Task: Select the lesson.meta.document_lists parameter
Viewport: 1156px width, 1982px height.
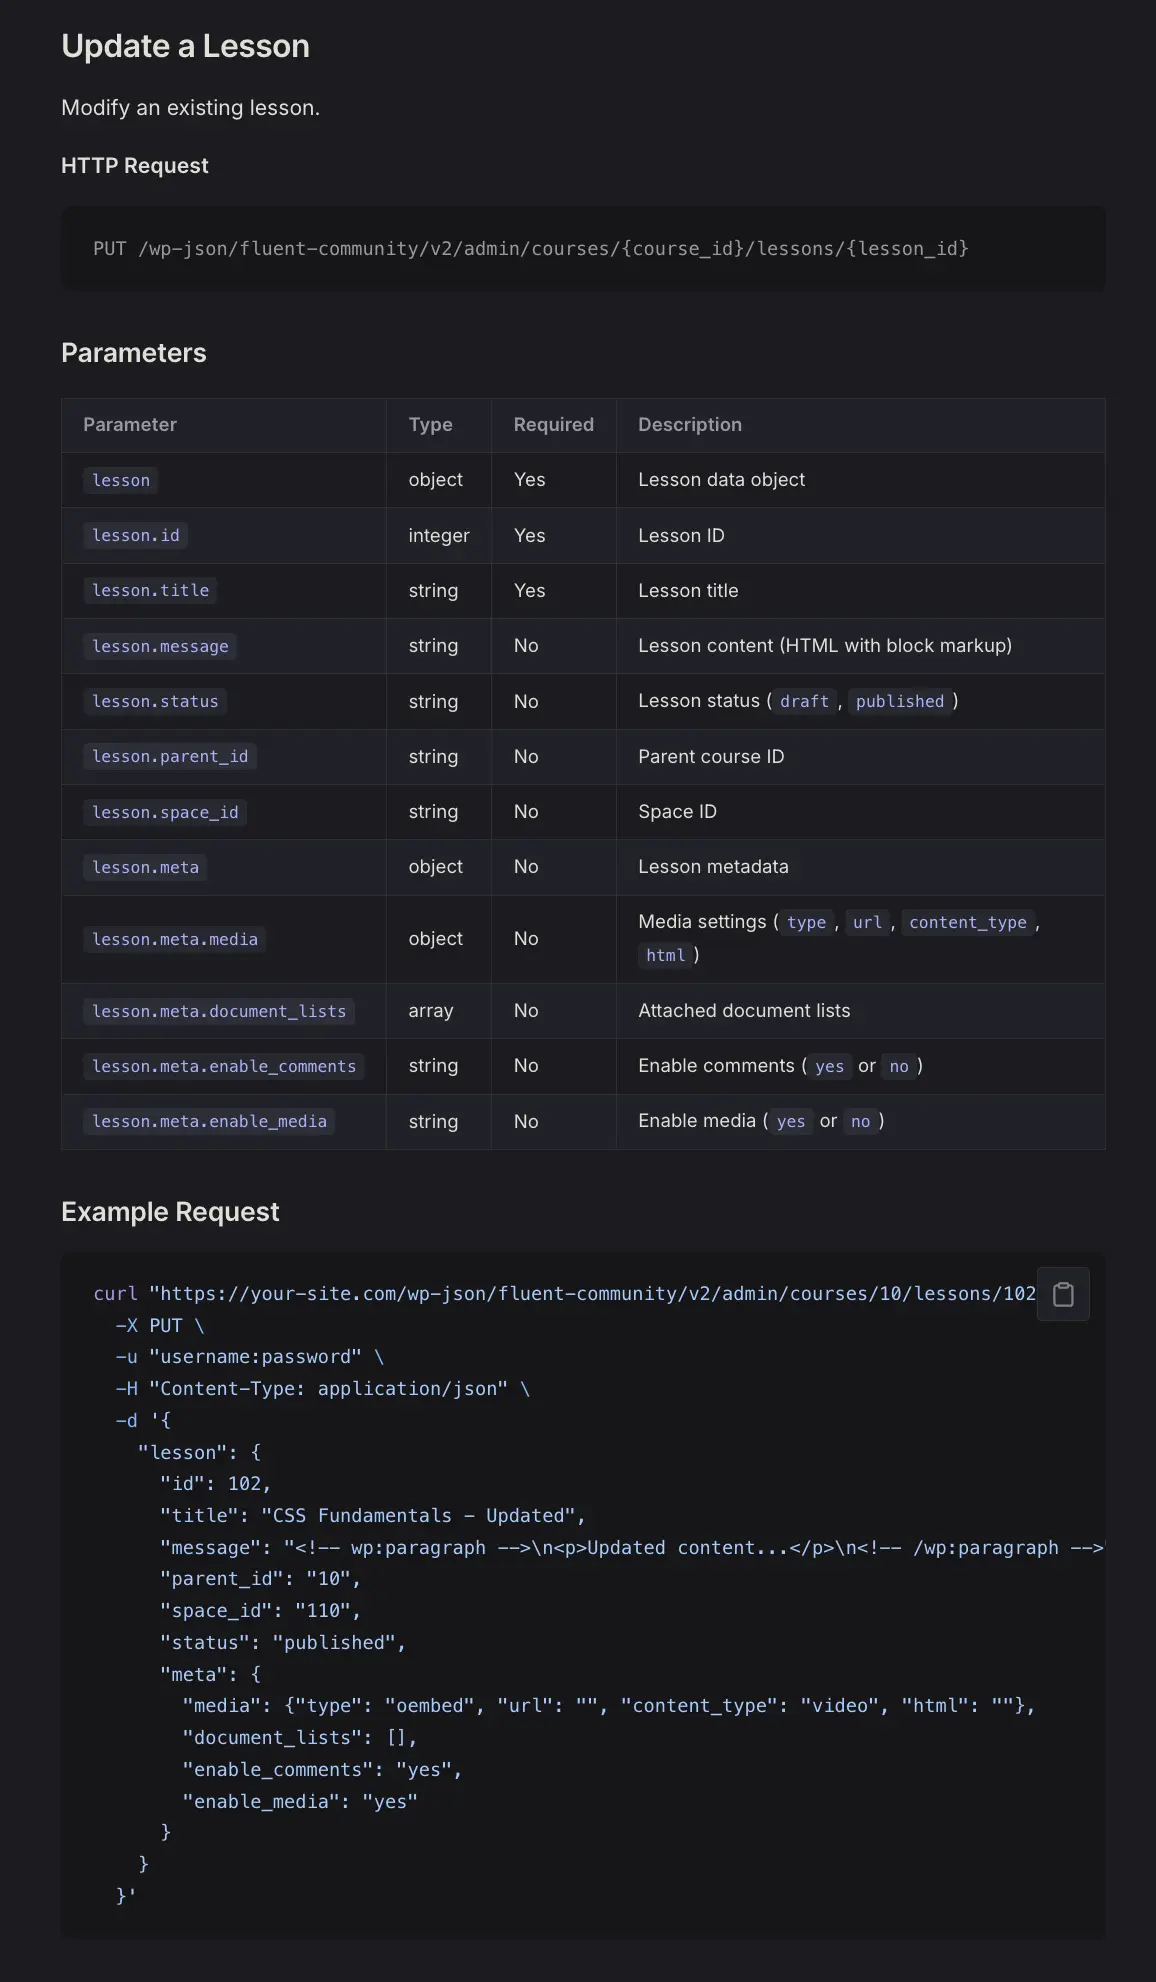Action: click(219, 1012)
